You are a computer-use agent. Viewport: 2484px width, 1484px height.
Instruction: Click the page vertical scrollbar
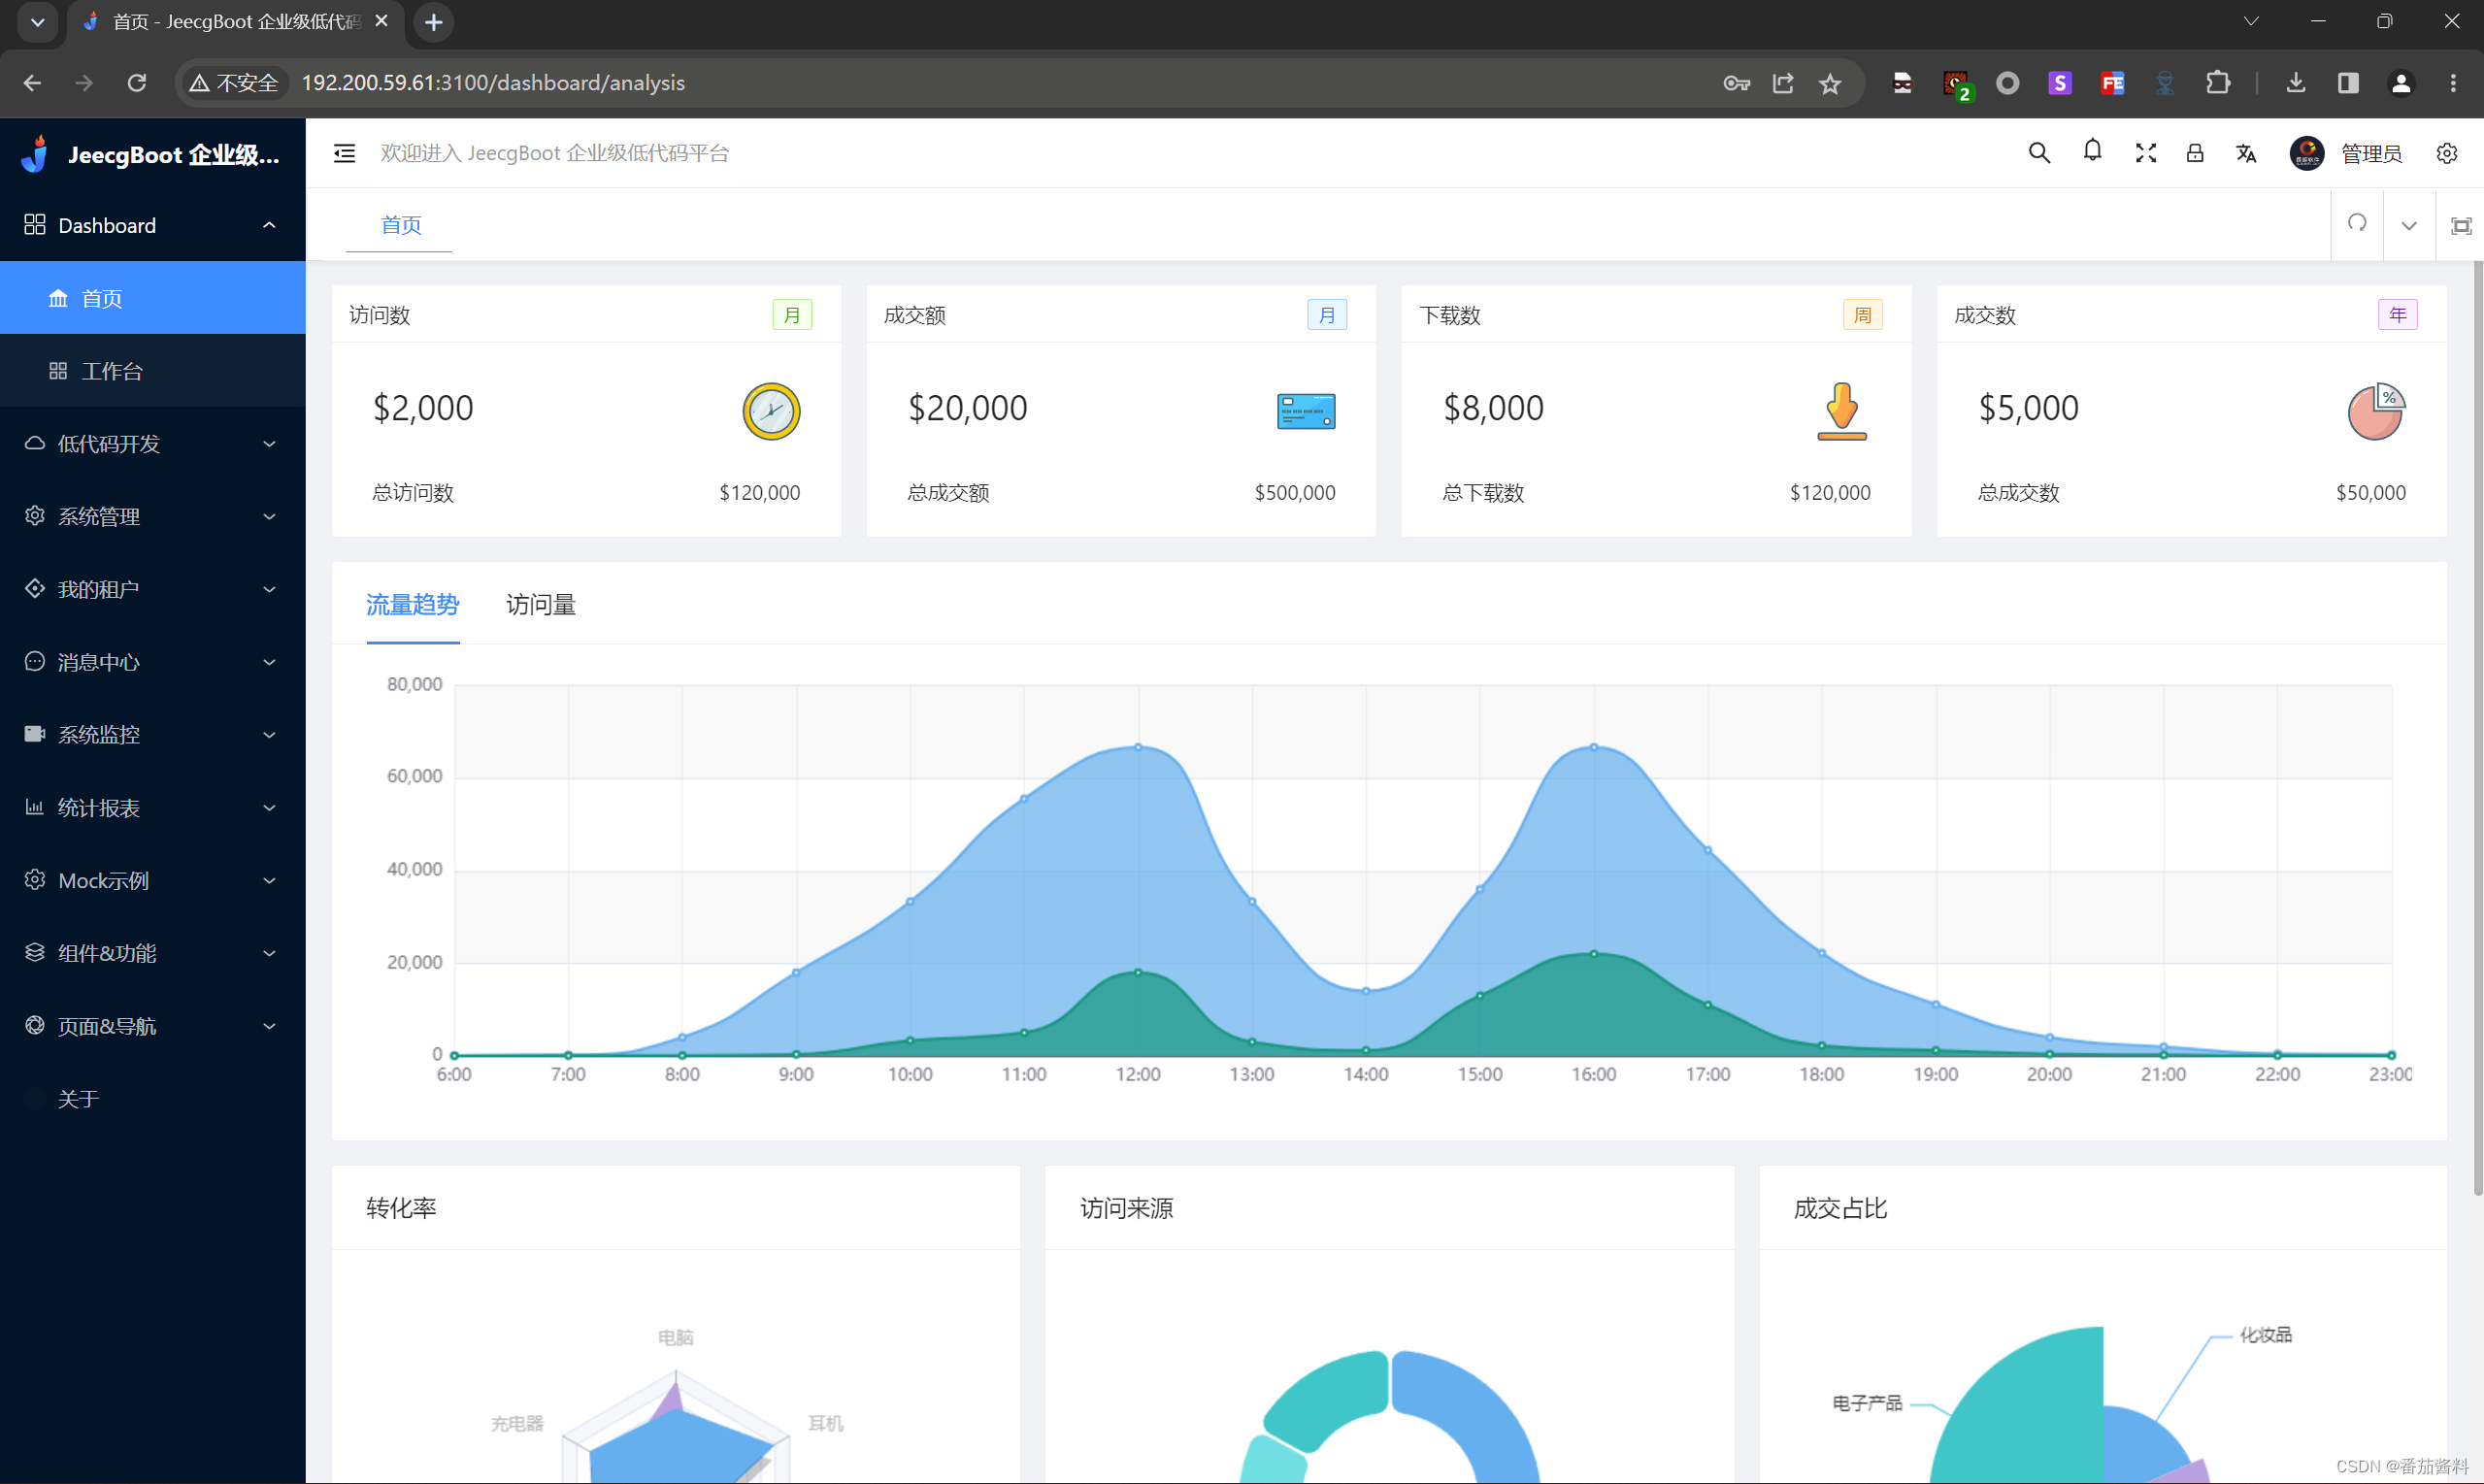pyautogui.click(x=2477, y=728)
